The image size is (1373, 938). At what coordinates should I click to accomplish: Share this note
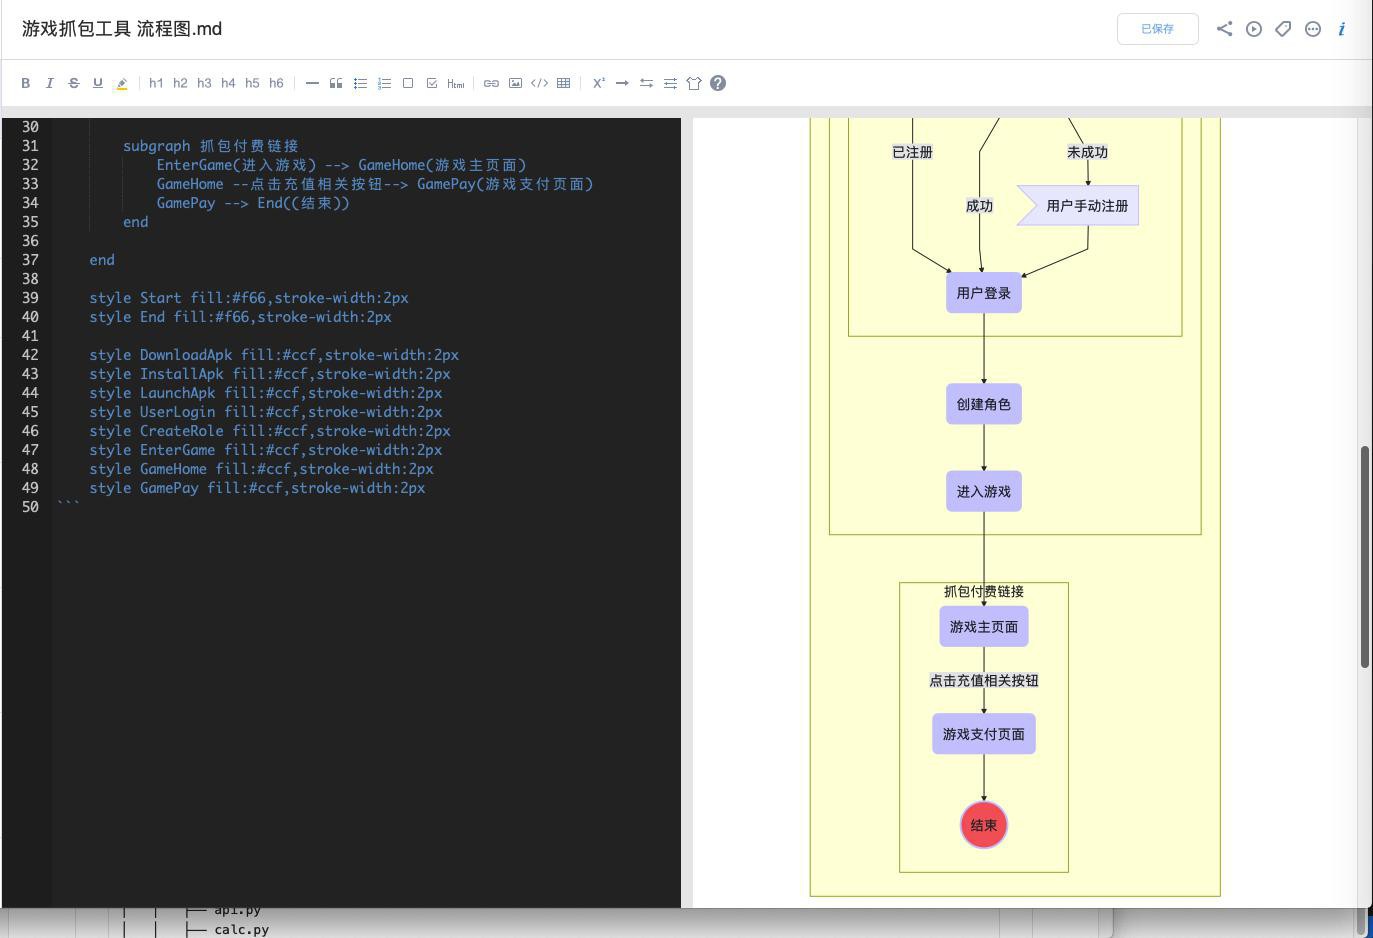pos(1224,29)
